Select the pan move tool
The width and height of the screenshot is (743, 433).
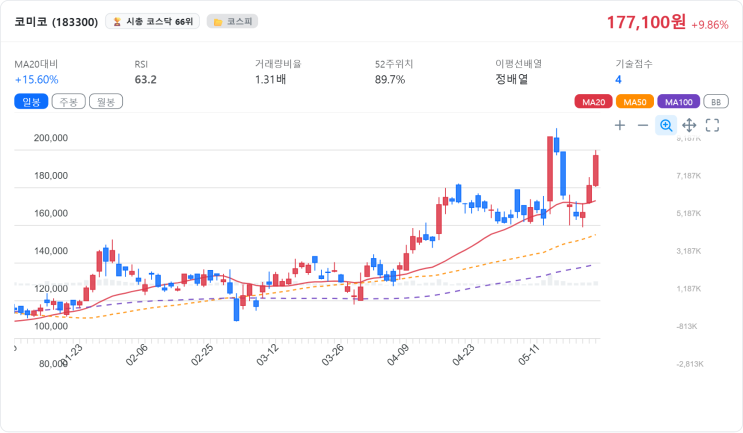(x=689, y=126)
